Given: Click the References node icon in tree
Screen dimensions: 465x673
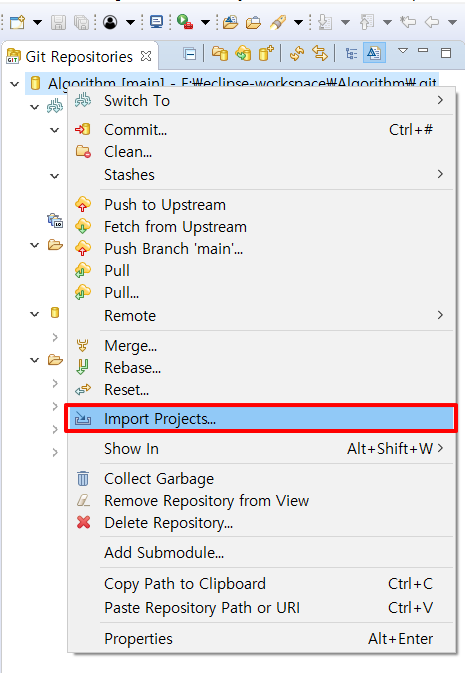Looking at the screenshot, I should (x=55, y=221).
